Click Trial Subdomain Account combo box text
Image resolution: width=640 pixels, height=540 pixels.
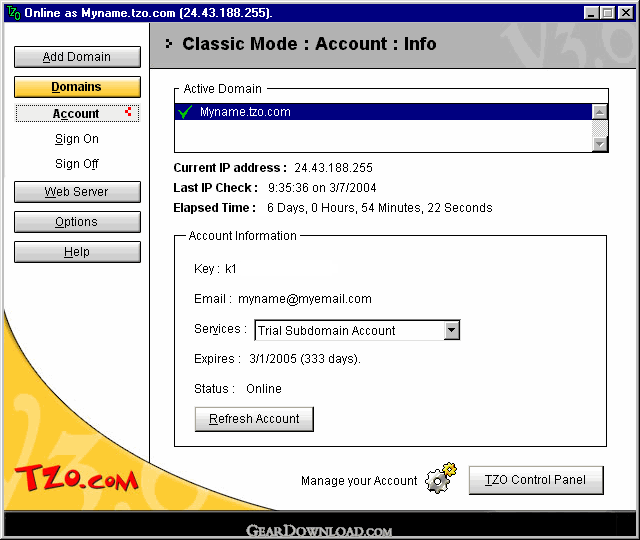pyautogui.click(x=327, y=331)
